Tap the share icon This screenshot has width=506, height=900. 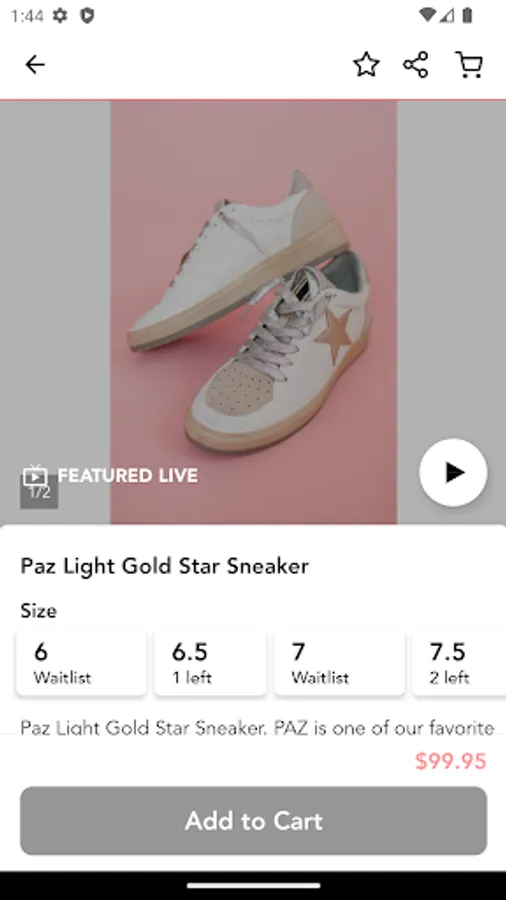(416, 64)
